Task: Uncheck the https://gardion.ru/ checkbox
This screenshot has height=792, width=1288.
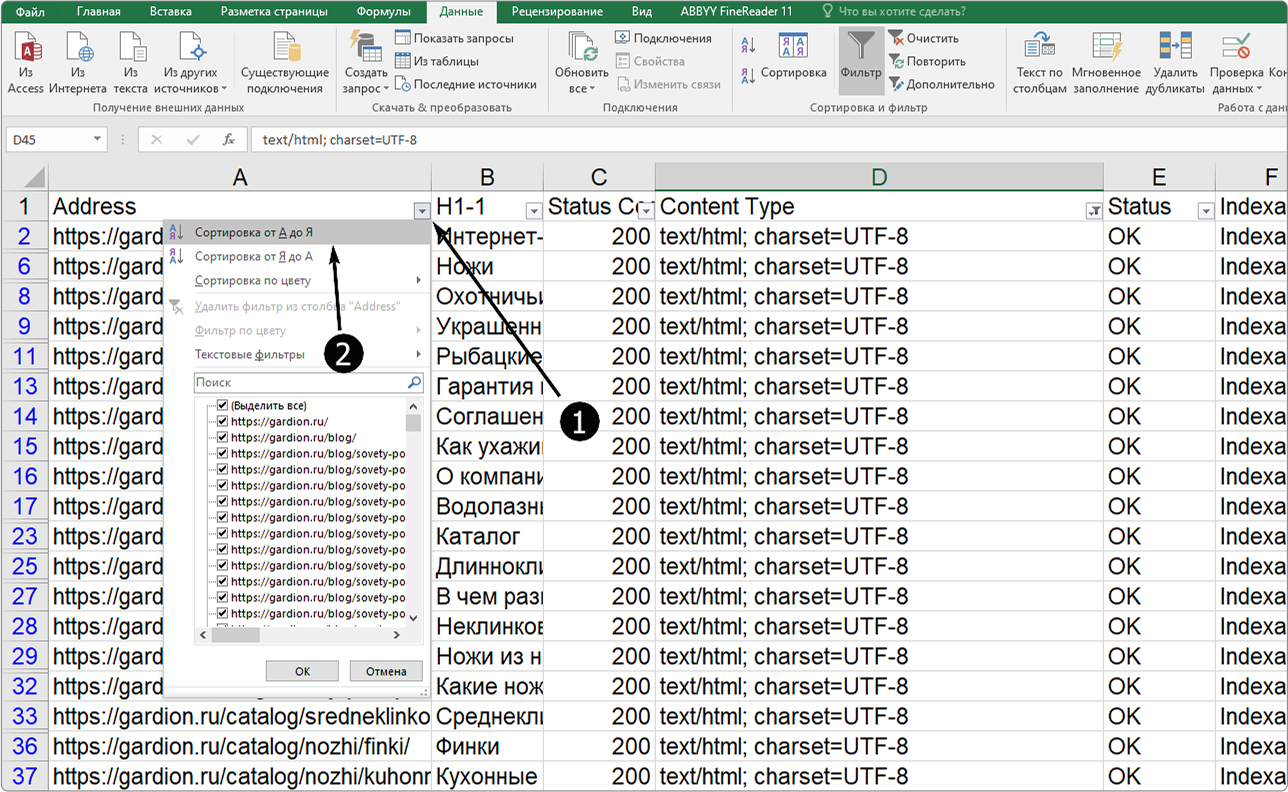Action: click(x=223, y=422)
